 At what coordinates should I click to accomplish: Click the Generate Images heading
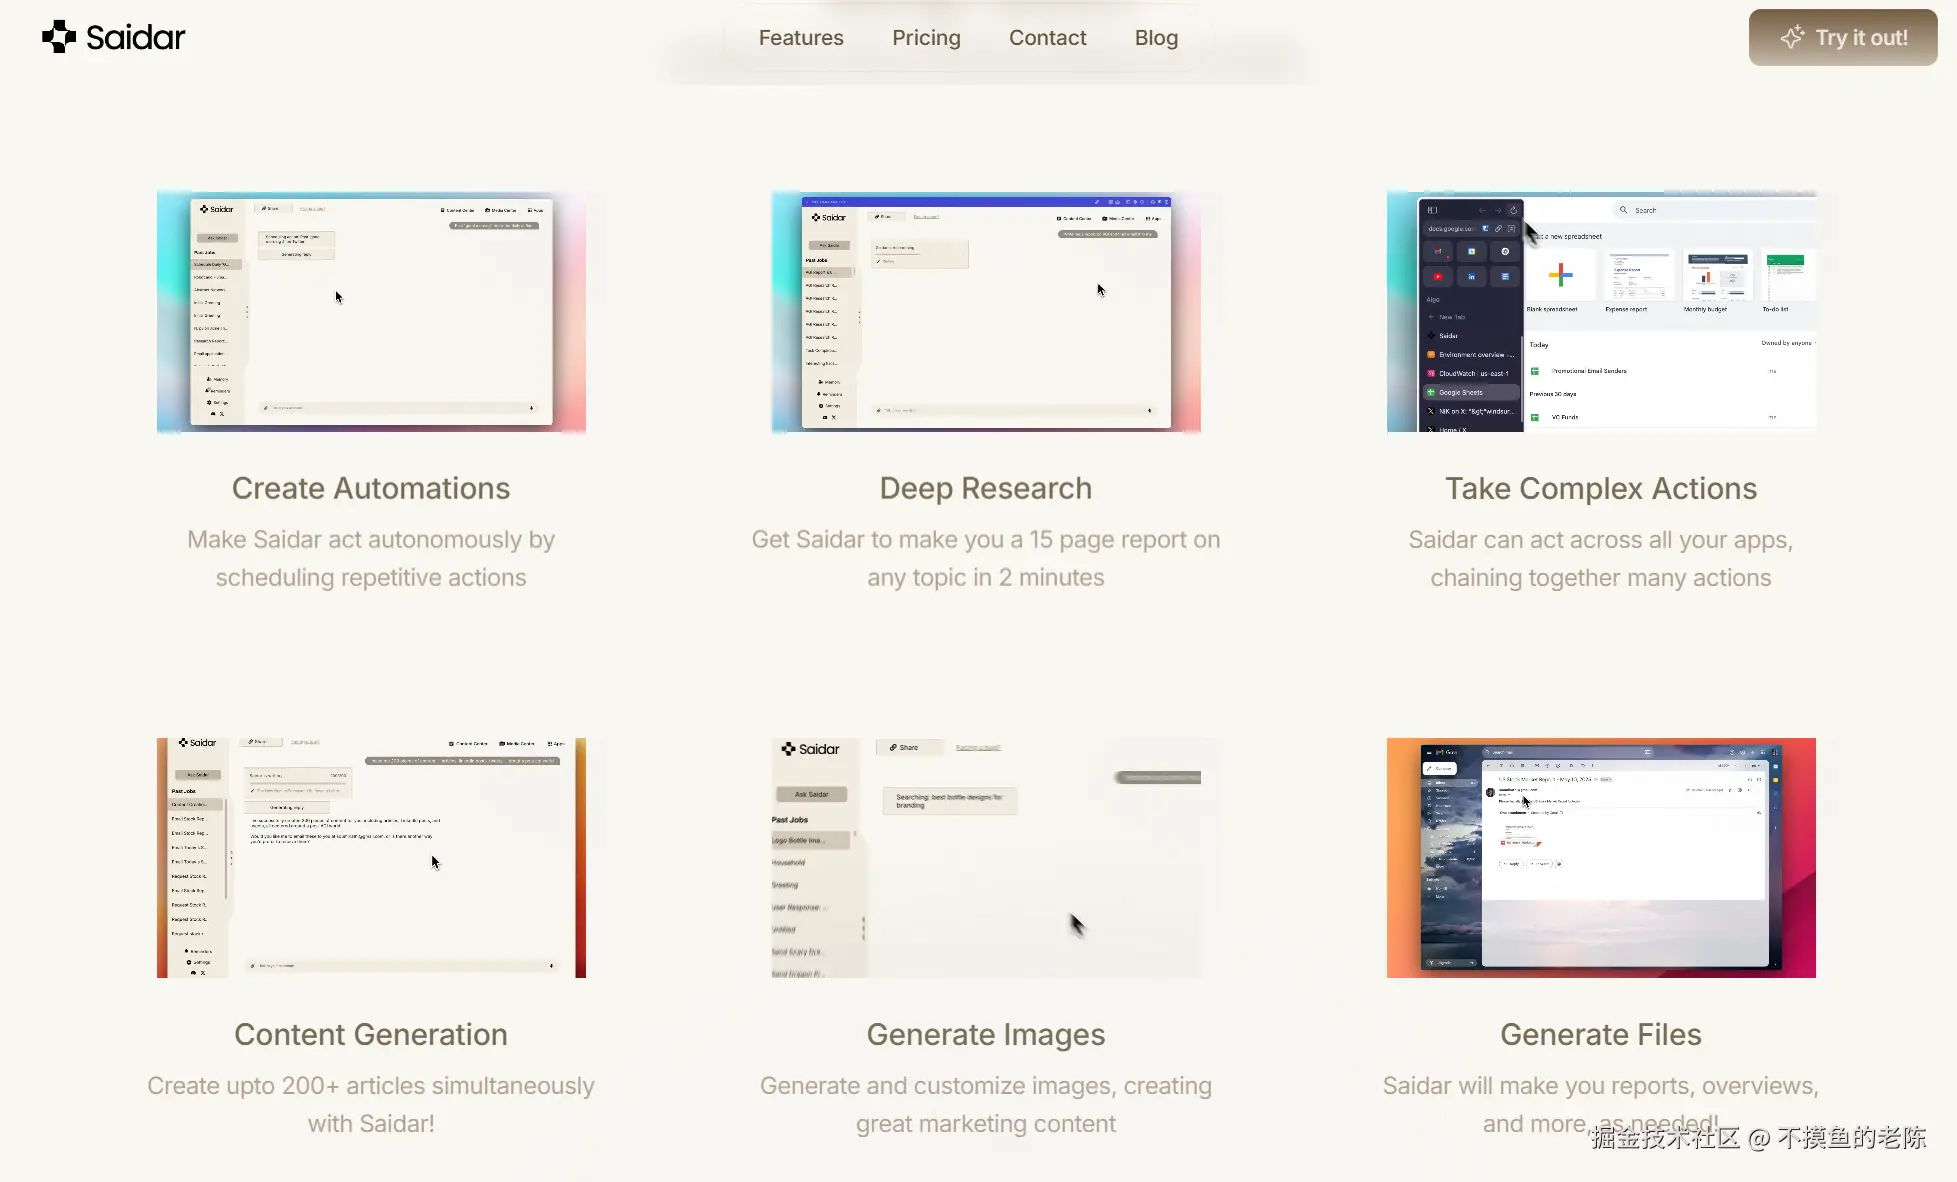pyautogui.click(x=985, y=1034)
